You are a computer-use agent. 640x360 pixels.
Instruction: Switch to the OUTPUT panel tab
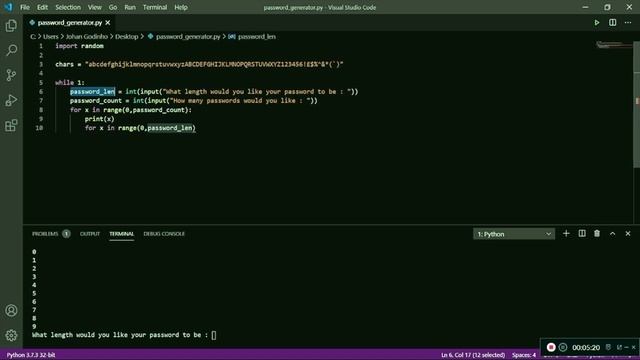point(90,234)
